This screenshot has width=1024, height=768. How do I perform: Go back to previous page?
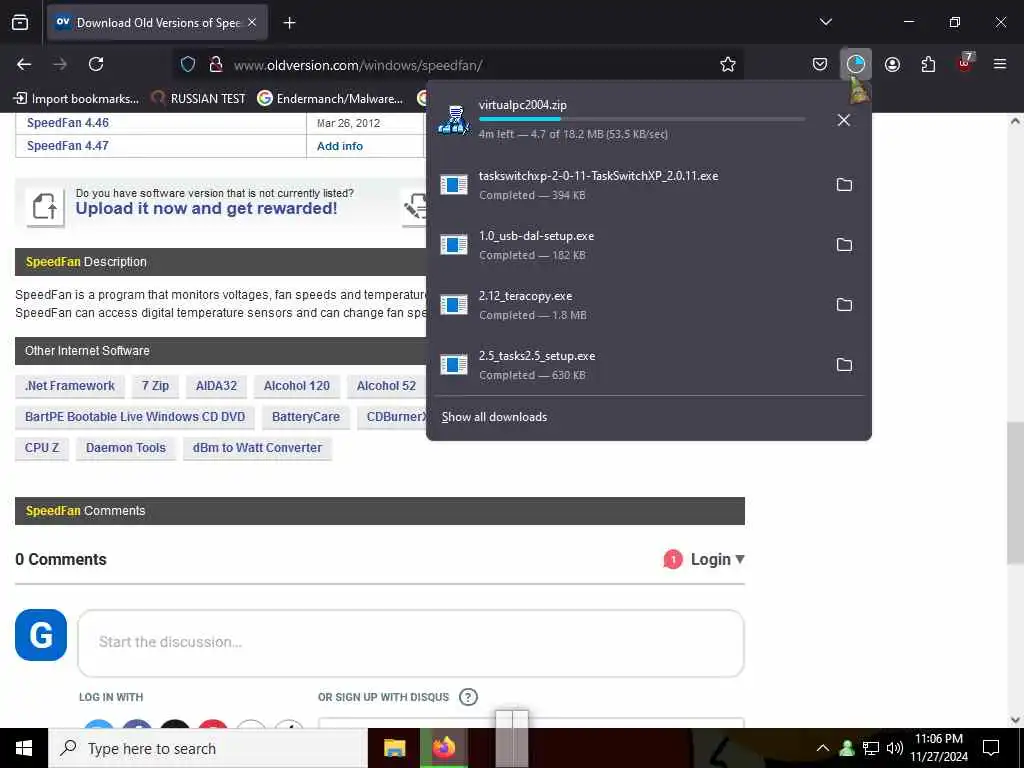tap(24, 64)
